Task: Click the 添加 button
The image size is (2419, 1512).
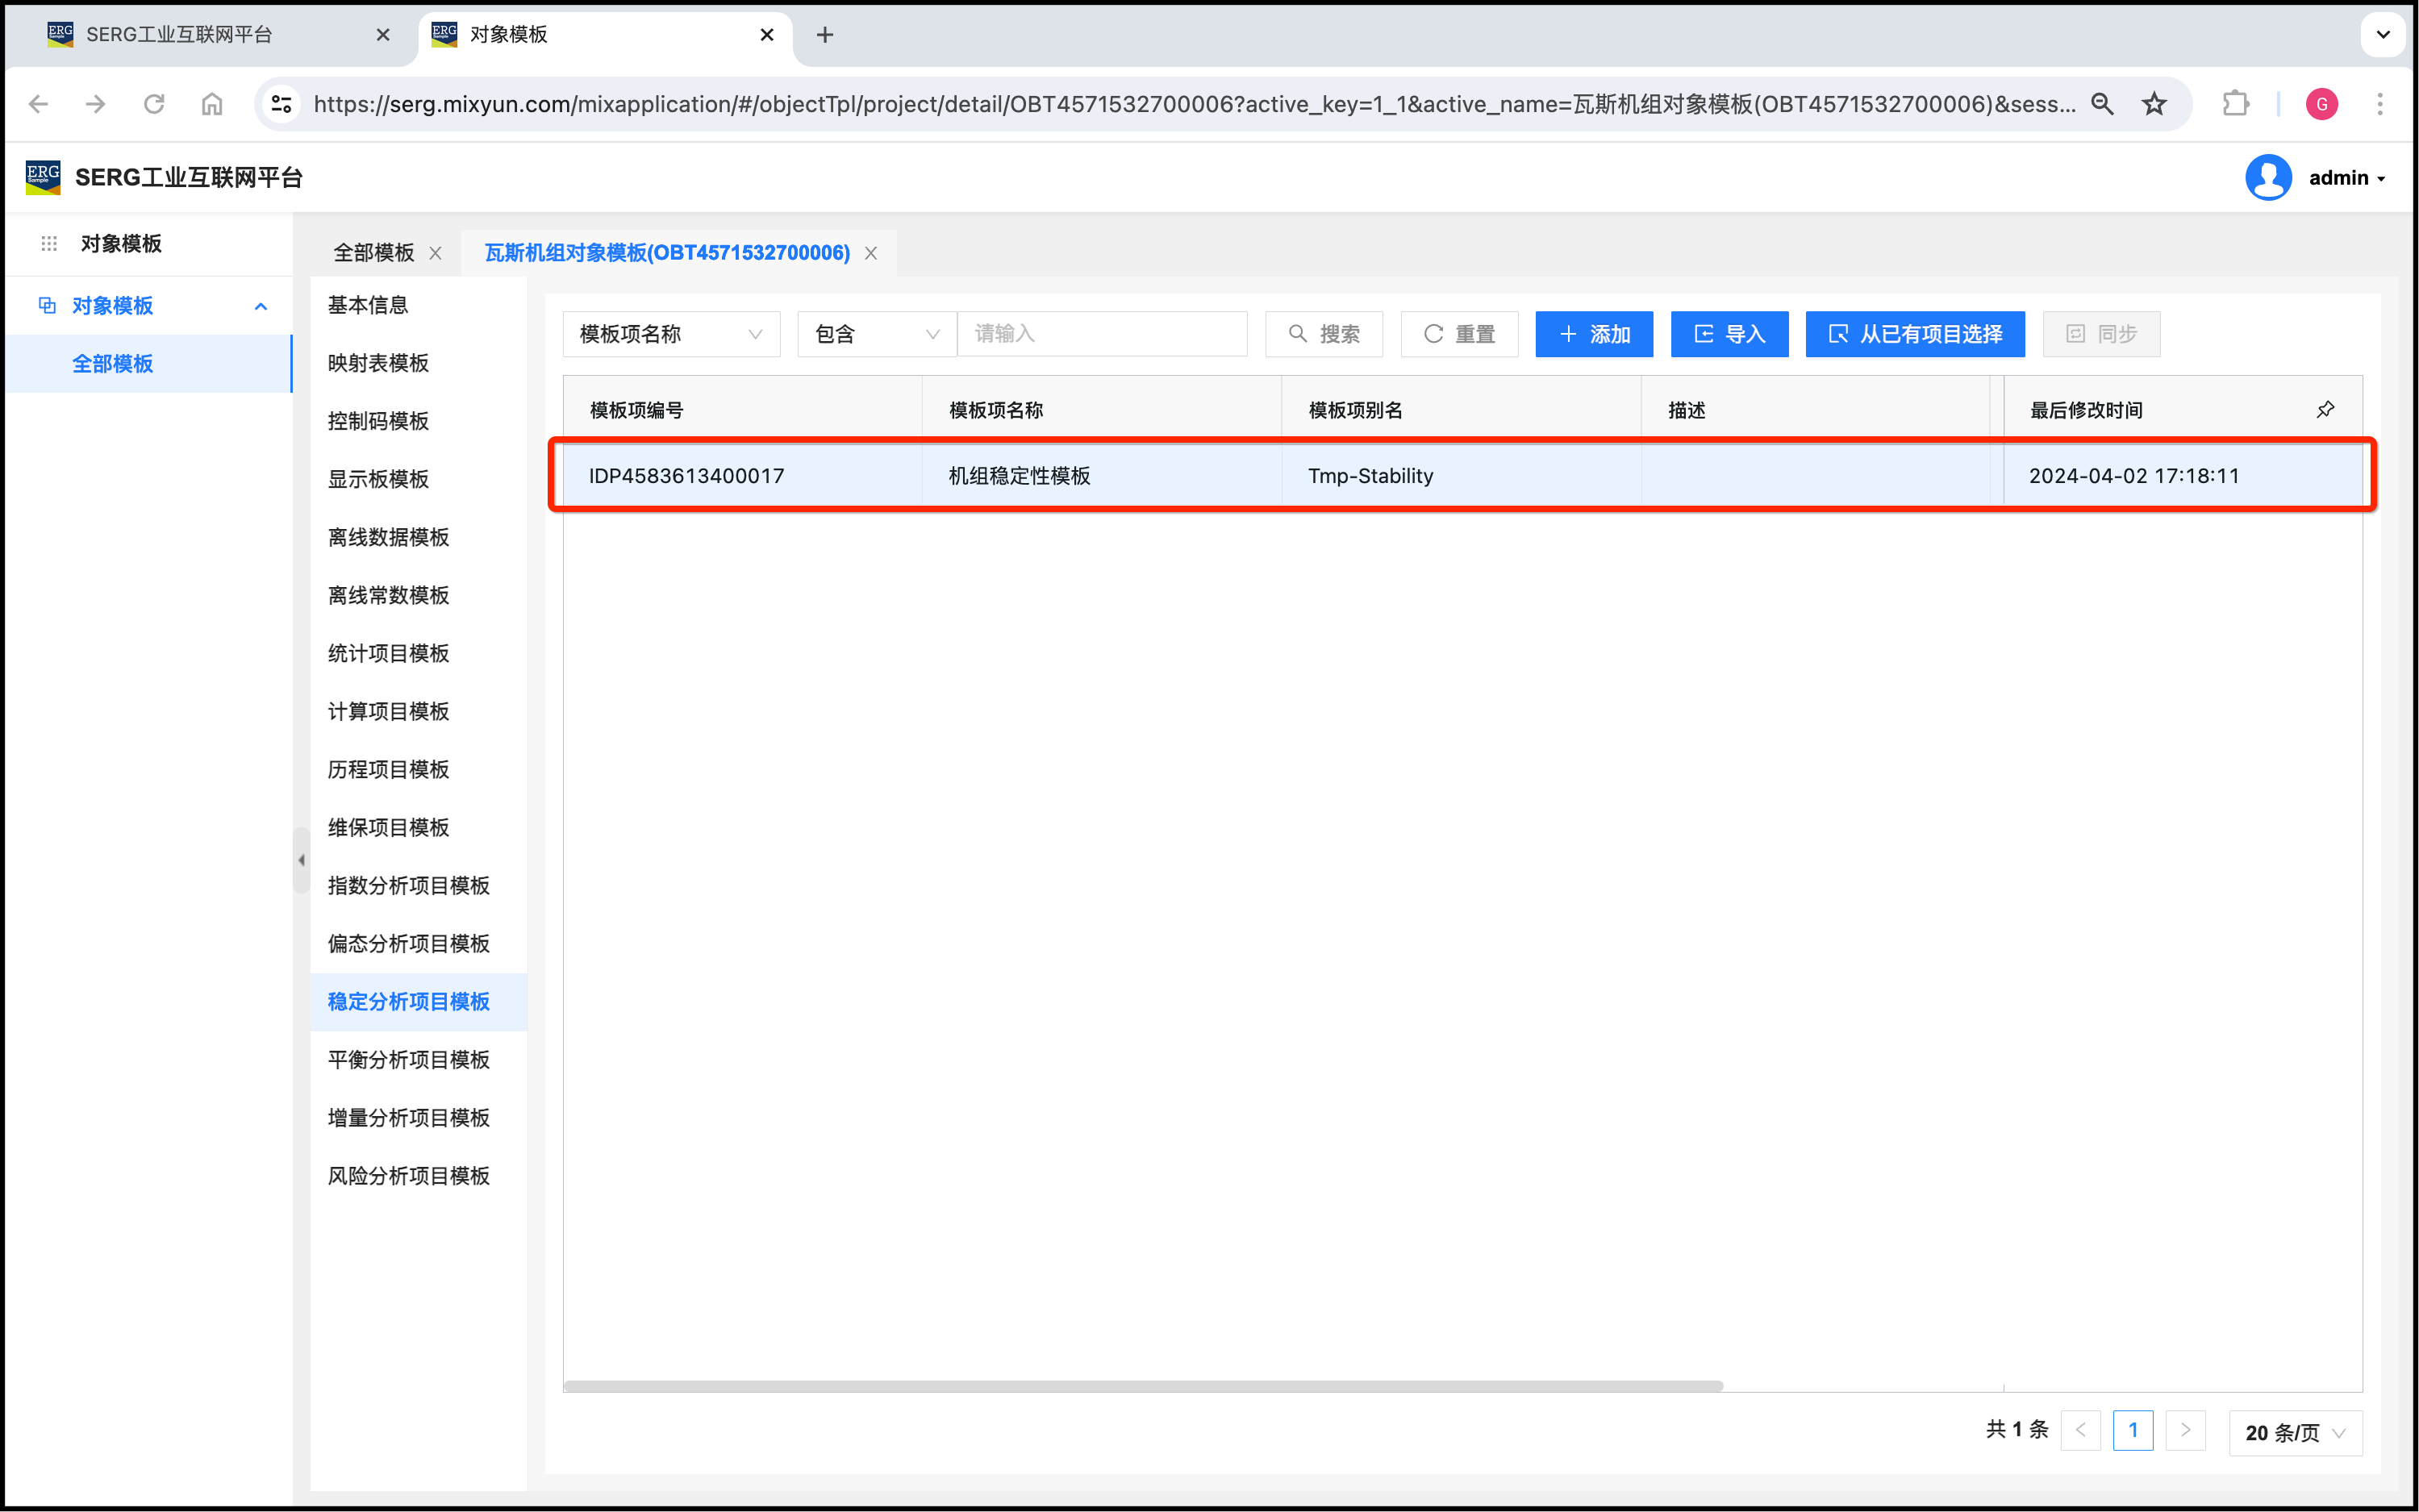Action: (x=1594, y=334)
